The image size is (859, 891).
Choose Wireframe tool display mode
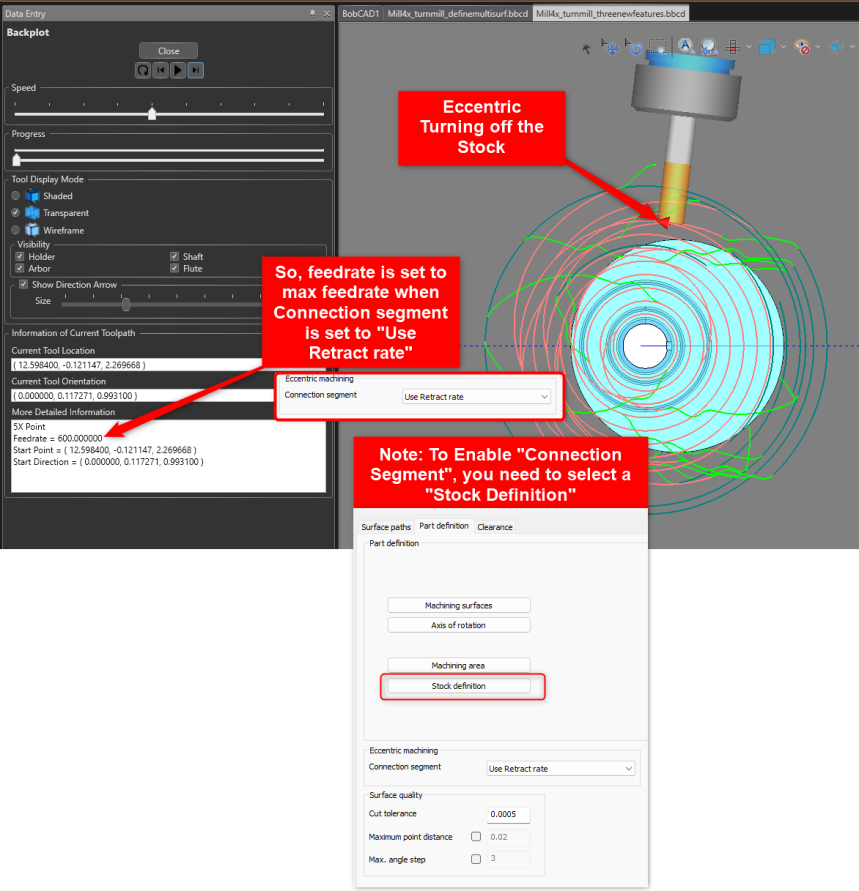[x=16, y=230]
